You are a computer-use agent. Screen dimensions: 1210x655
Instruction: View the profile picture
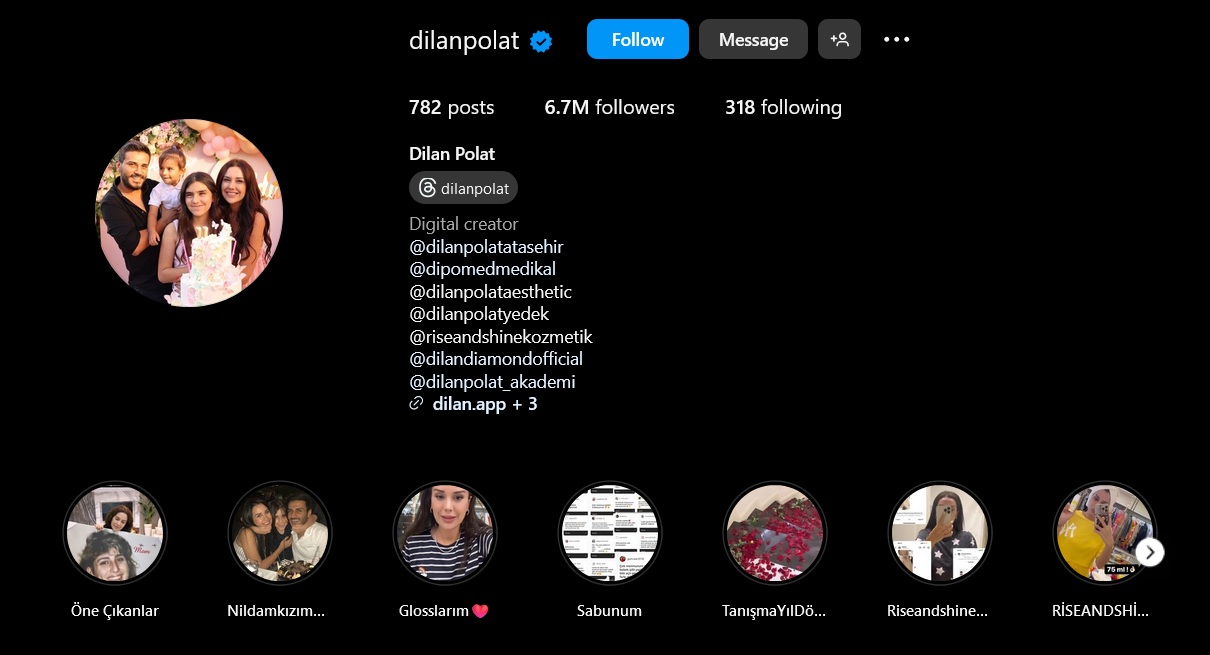189,213
